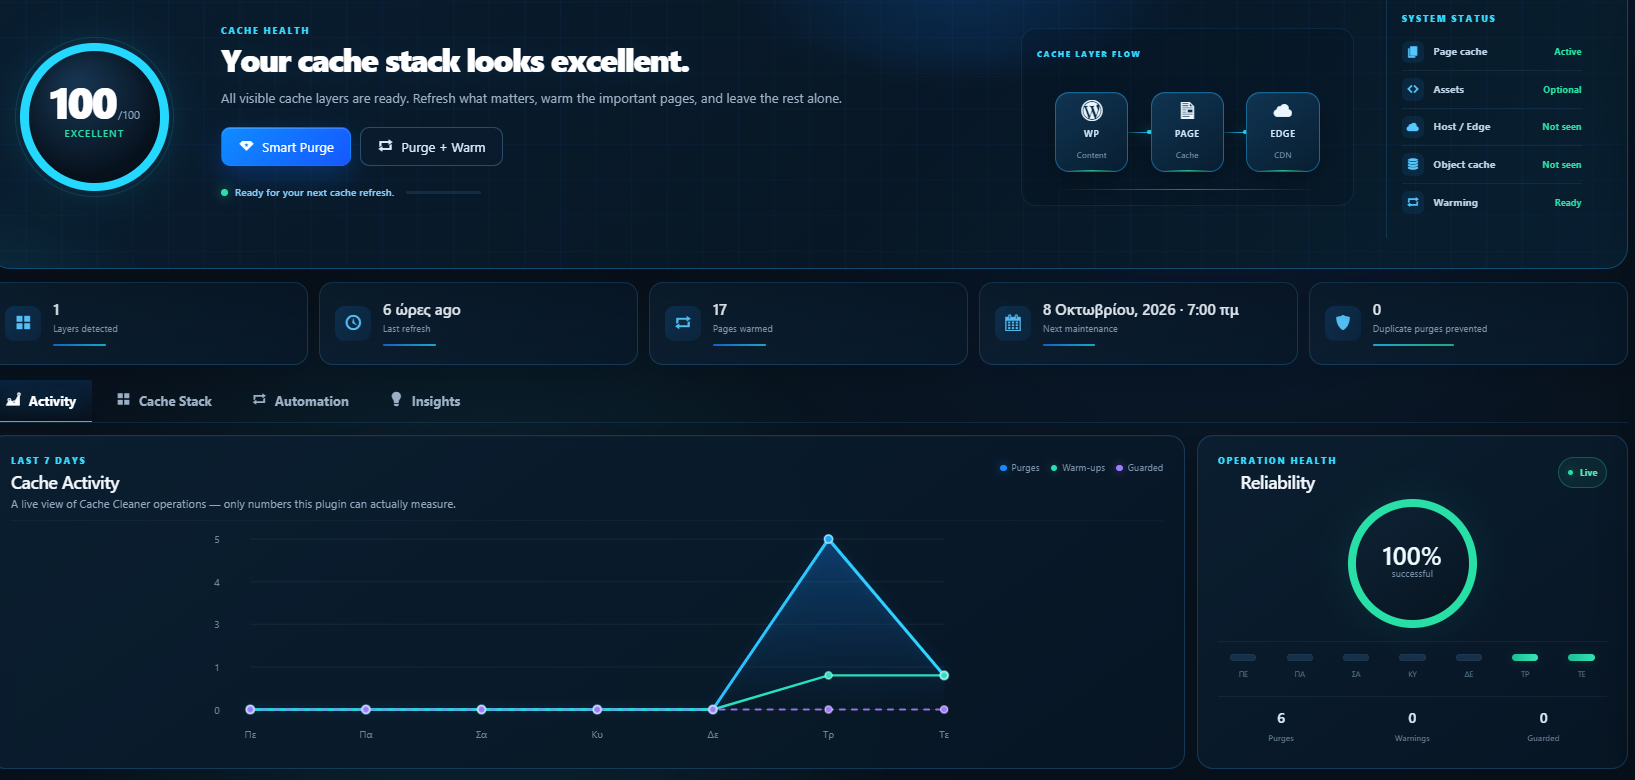The height and width of the screenshot is (780, 1635).
Task: Switch to the Activity tab
Action: point(43,401)
